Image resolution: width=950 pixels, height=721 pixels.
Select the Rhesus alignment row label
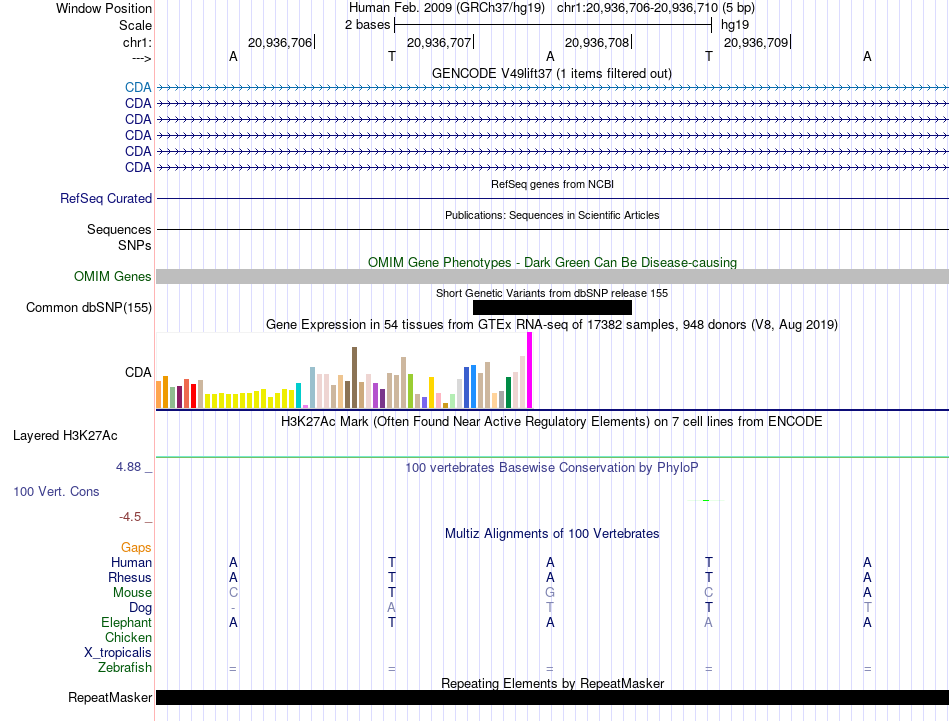[130, 577]
